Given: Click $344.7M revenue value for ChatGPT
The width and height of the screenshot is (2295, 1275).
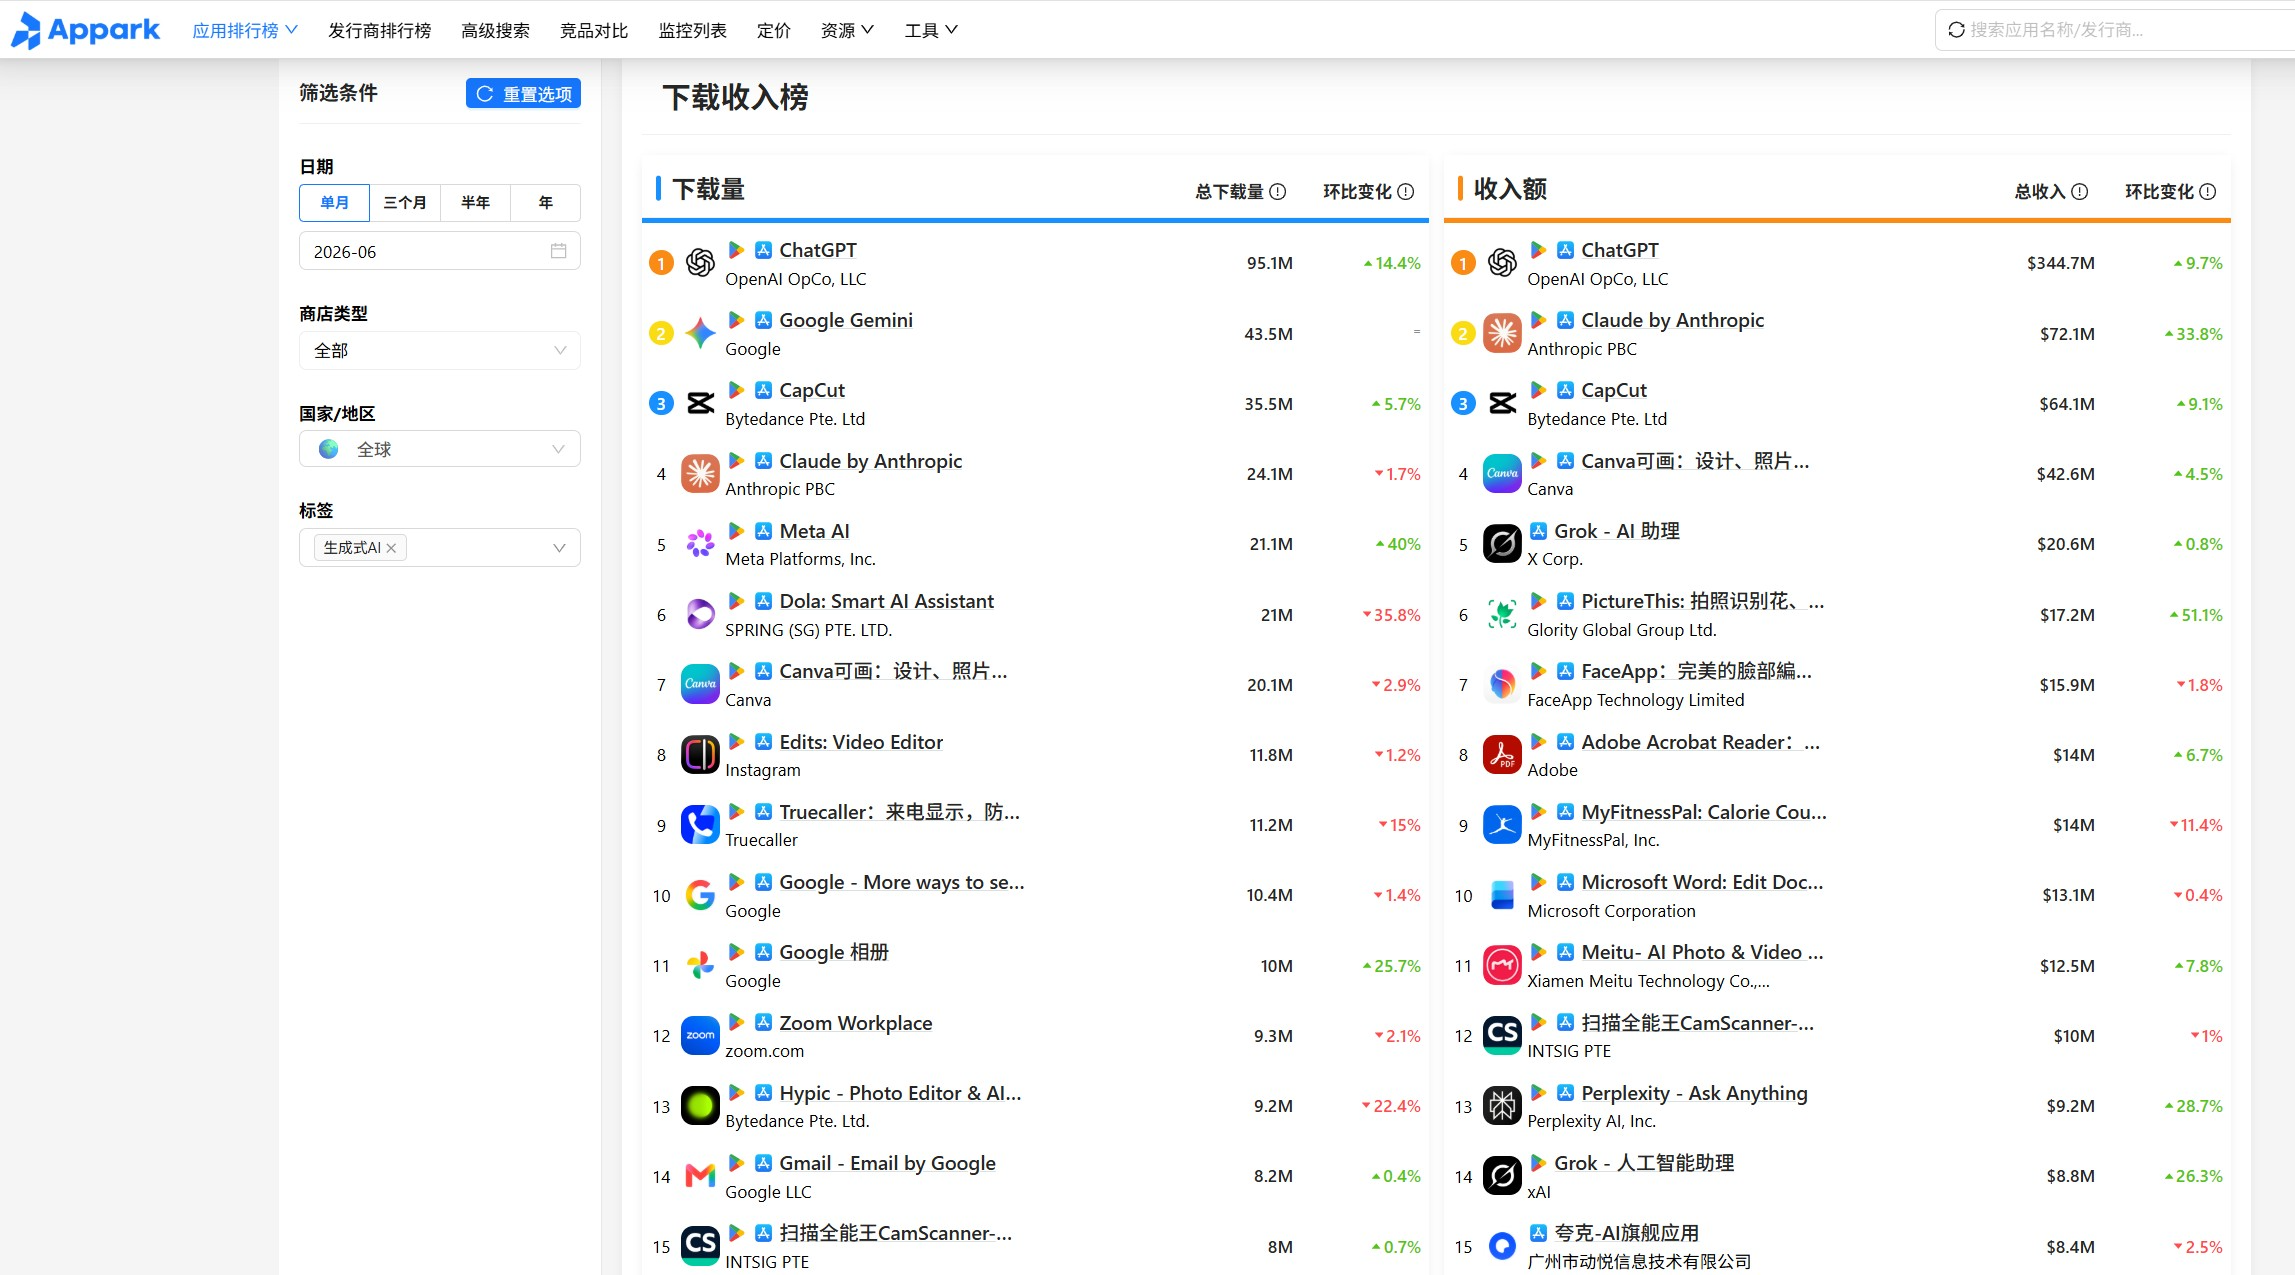Looking at the screenshot, I should click(2060, 263).
